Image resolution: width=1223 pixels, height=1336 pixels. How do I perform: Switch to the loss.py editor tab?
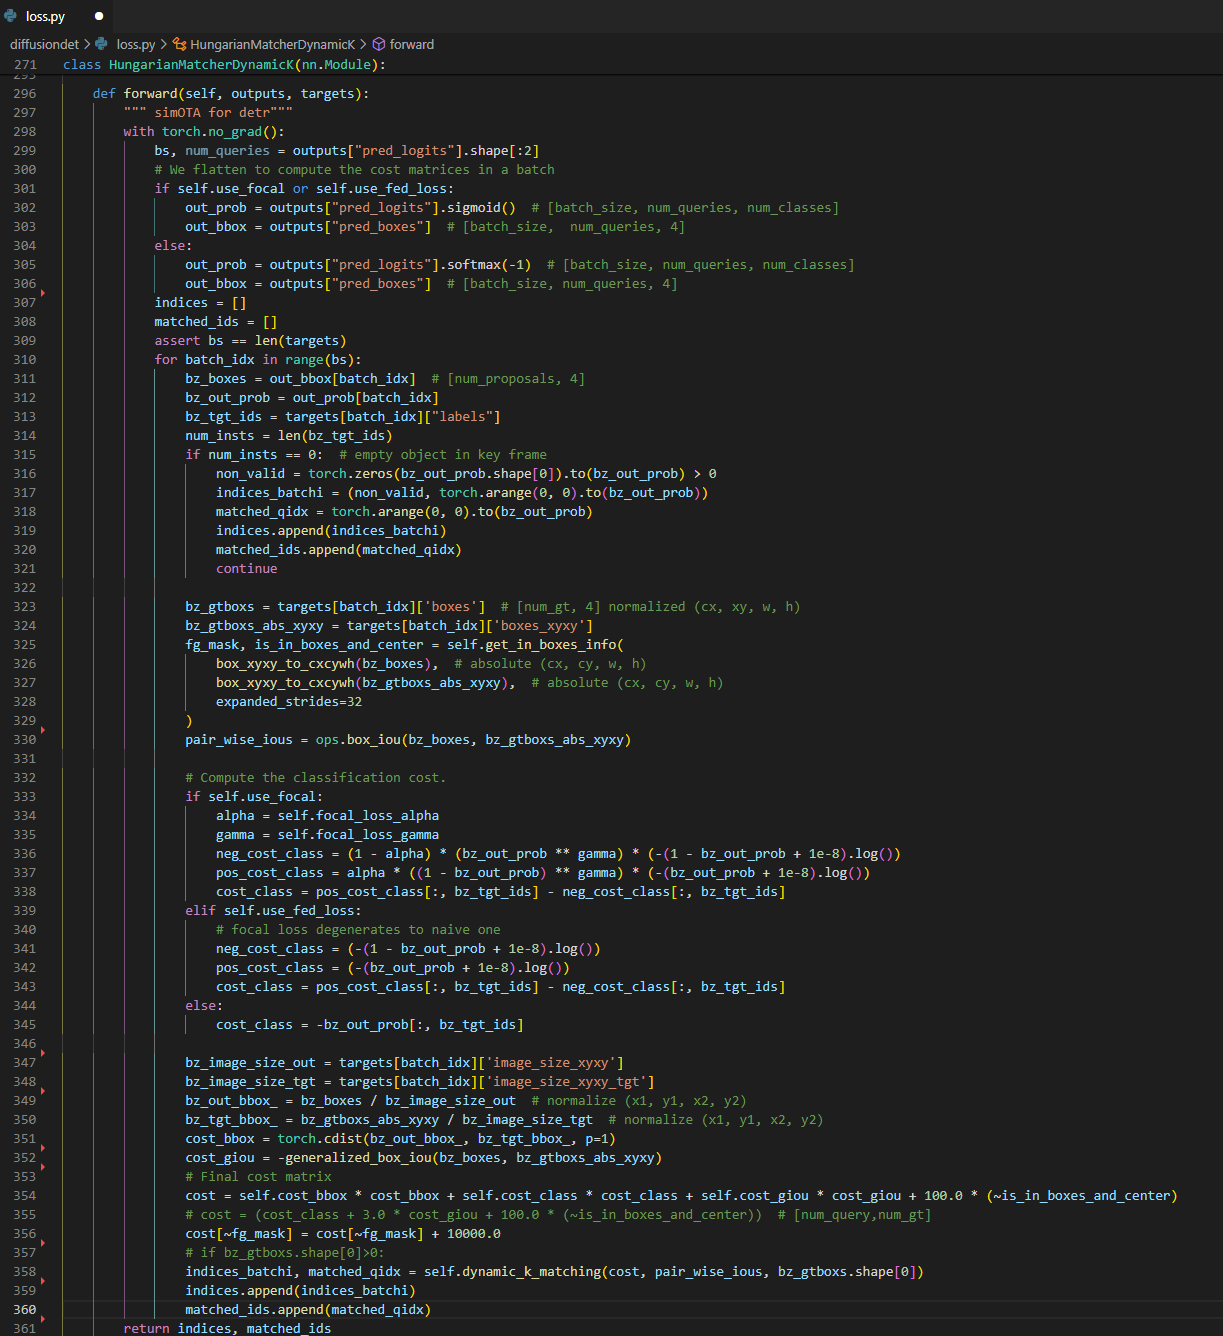click(46, 16)
